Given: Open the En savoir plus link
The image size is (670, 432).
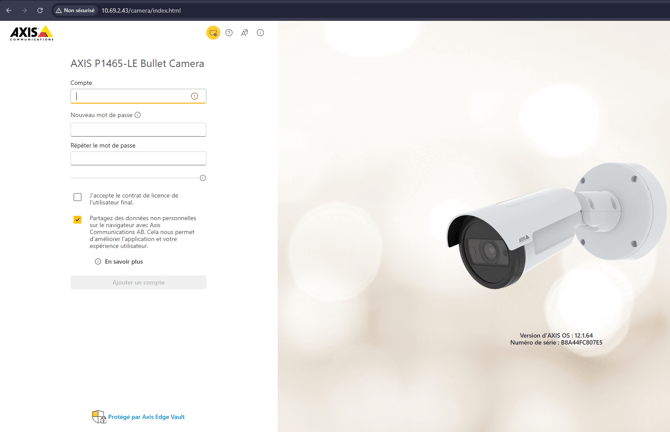Looking at the screenshot, I should (x=123, y=262).
